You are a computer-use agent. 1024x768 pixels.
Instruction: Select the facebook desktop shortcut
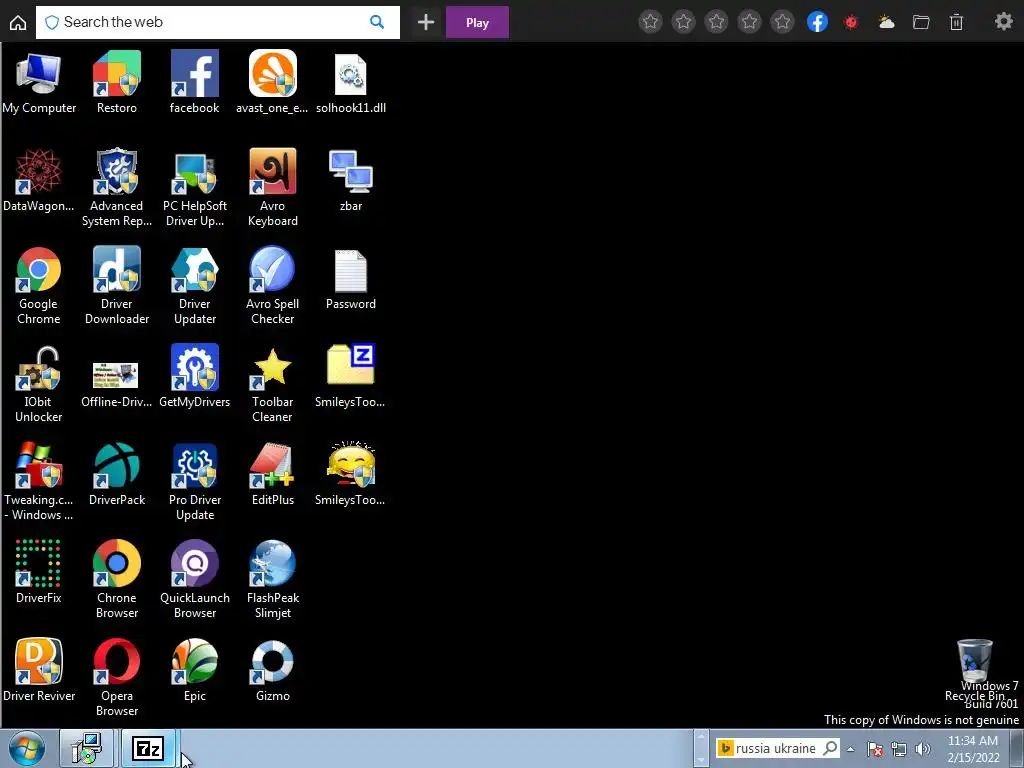pyautogui.click(x=195, y=73)
